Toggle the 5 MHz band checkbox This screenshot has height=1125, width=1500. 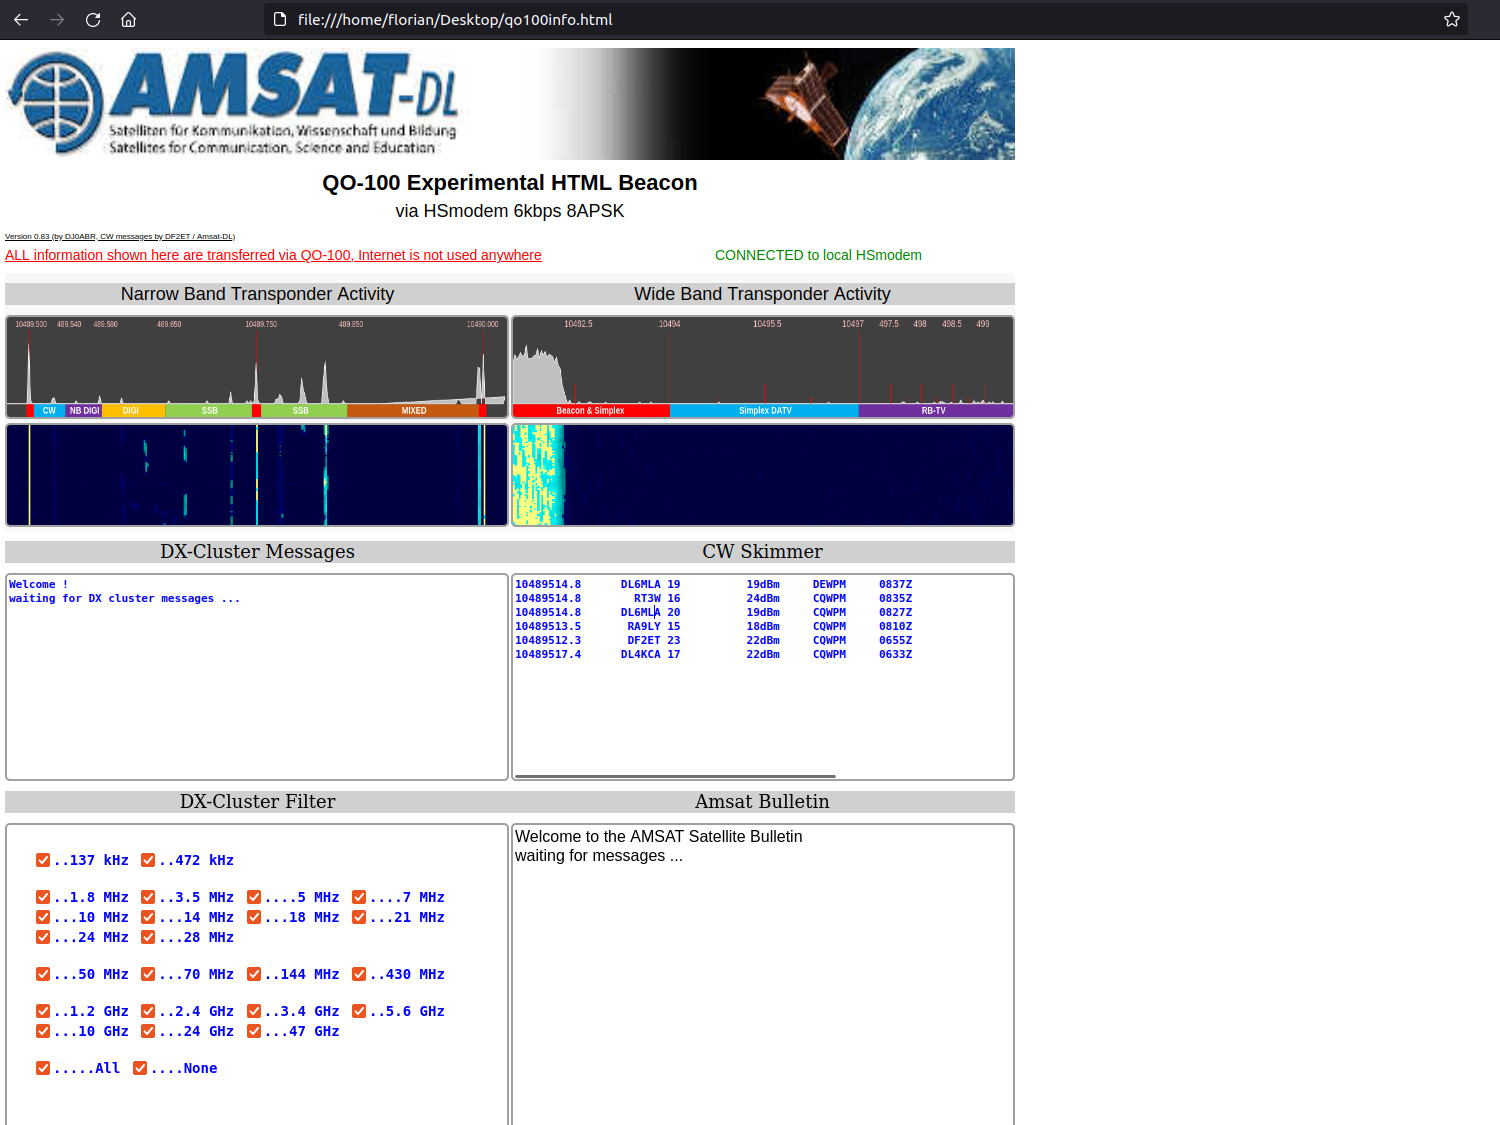click(x=254, y=897)
